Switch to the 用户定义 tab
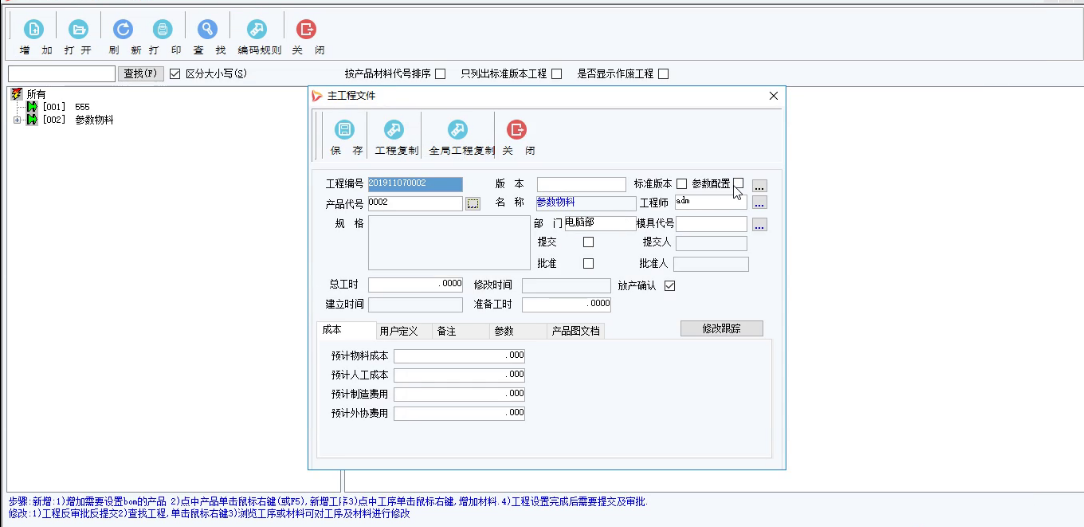This screenshot has width=1084, height=527. point(398,331)
